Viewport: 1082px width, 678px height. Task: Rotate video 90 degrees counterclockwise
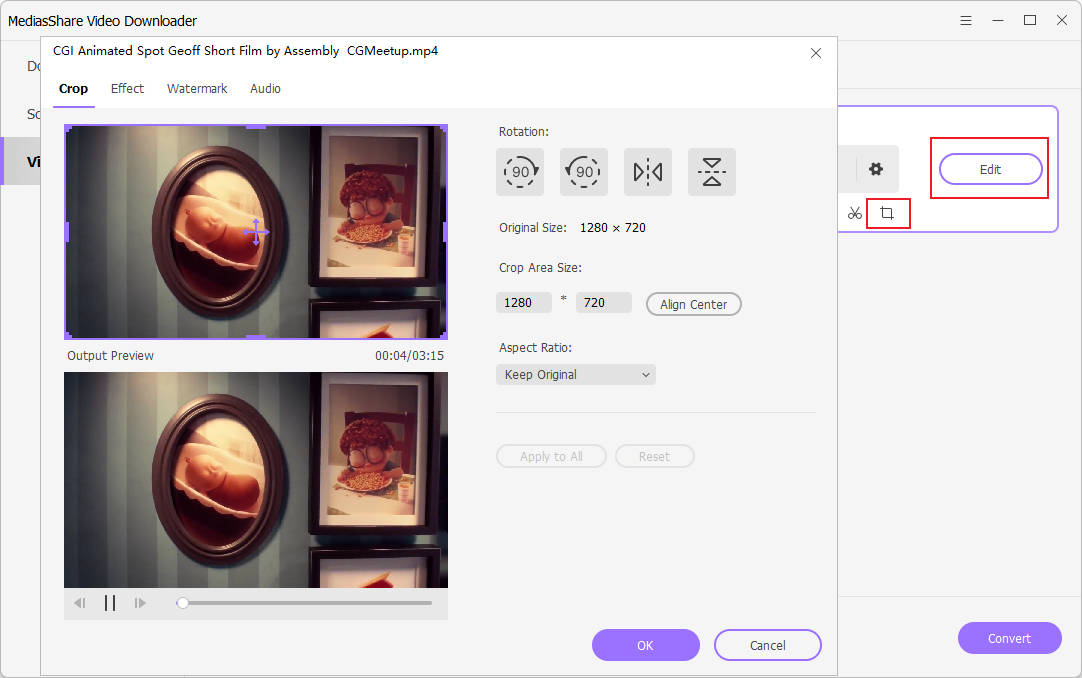[x=584, y=172]
